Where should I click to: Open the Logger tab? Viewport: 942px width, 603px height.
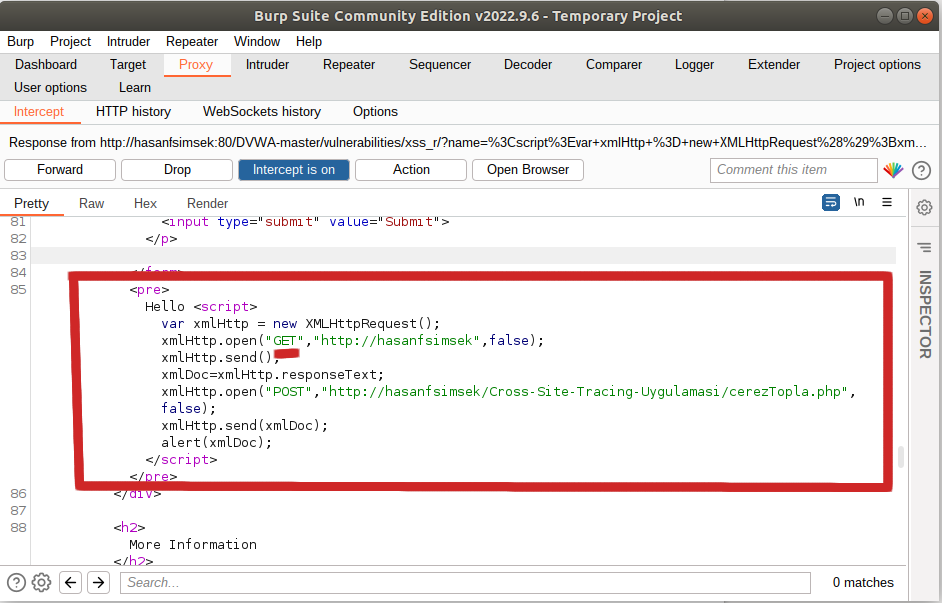coord(694,64)
